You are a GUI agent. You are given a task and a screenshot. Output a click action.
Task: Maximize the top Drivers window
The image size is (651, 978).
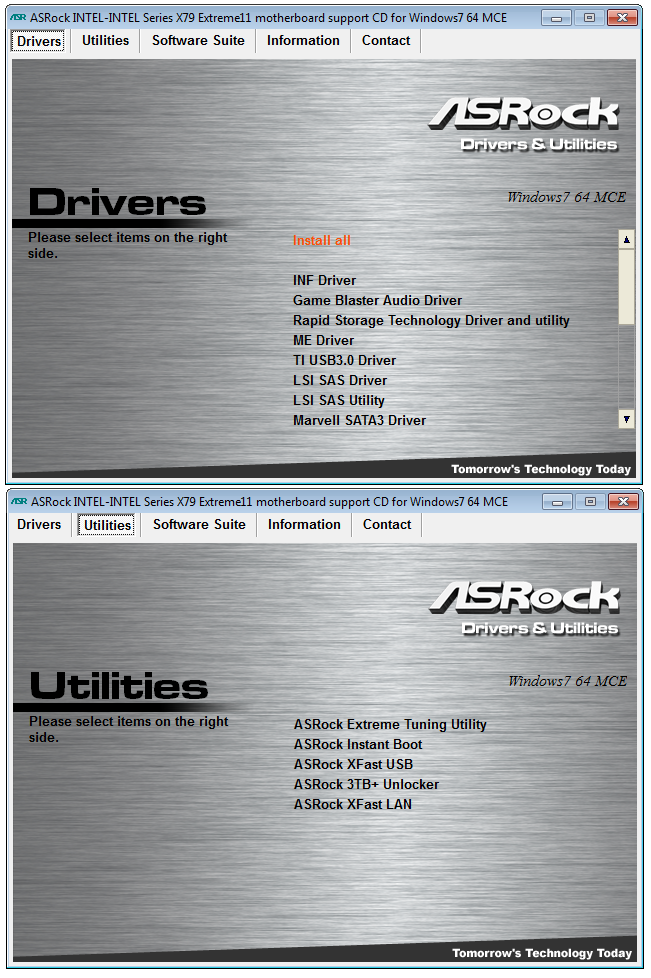click(x=589, y=17)
